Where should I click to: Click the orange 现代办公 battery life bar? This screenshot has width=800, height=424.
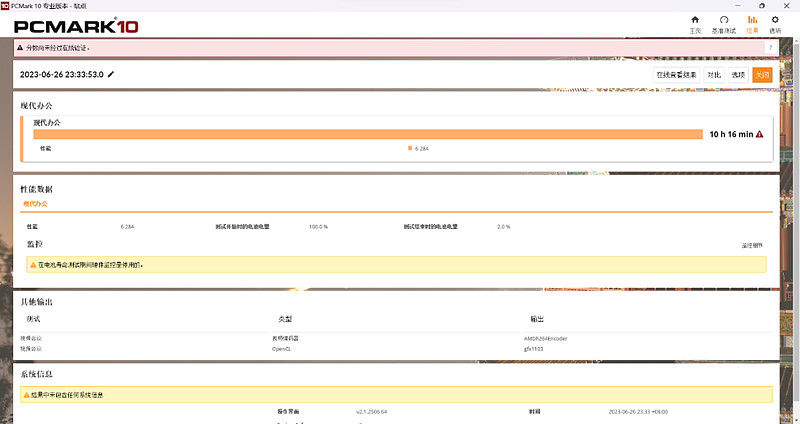pos(368,134)
